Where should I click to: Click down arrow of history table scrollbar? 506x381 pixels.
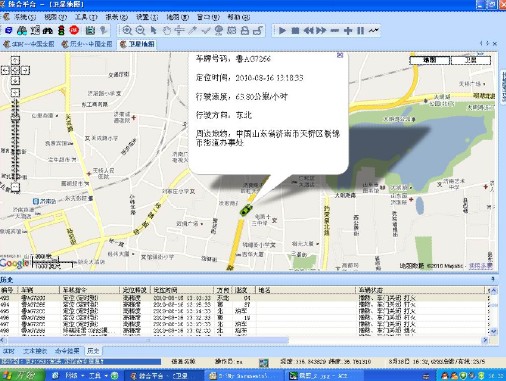[494, 331]
